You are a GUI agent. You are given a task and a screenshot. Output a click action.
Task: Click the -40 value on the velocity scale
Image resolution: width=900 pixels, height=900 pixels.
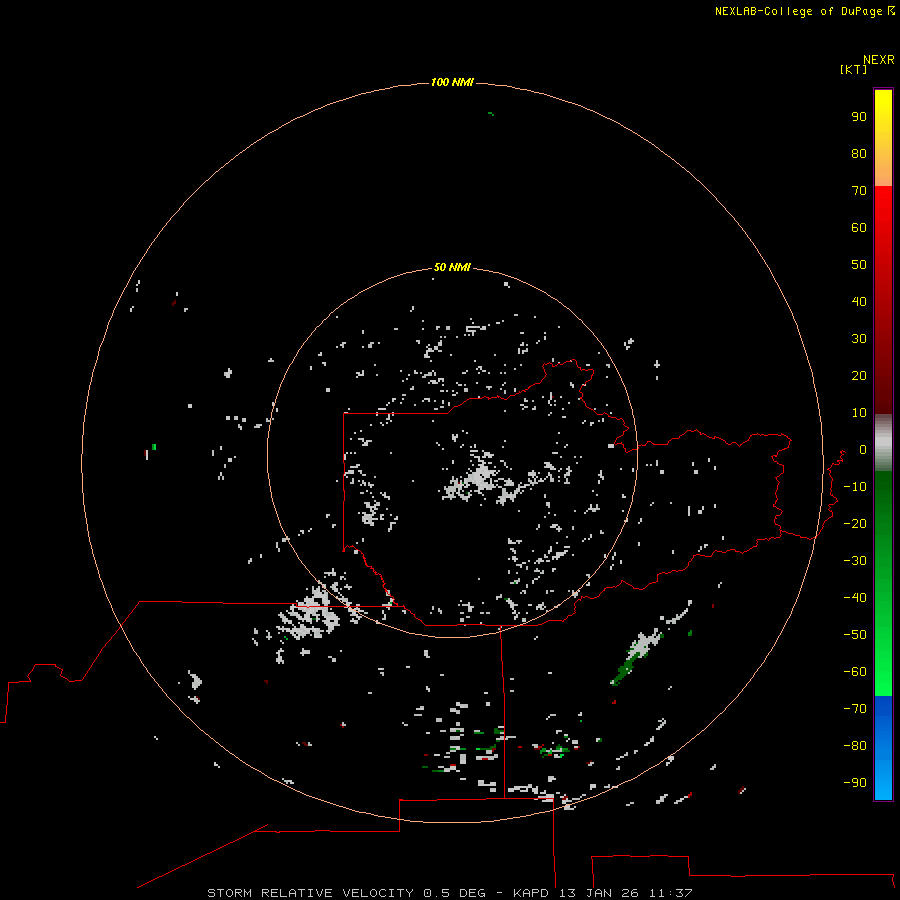pos(855,598)
